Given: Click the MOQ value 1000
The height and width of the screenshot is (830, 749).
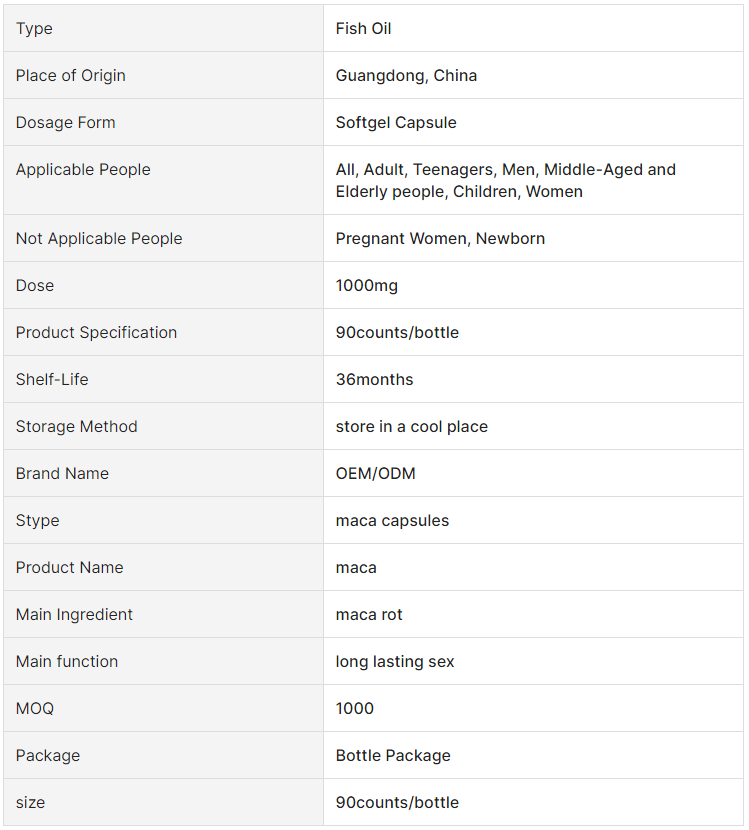Looking at the screenshot, I should tap(354, 709).
